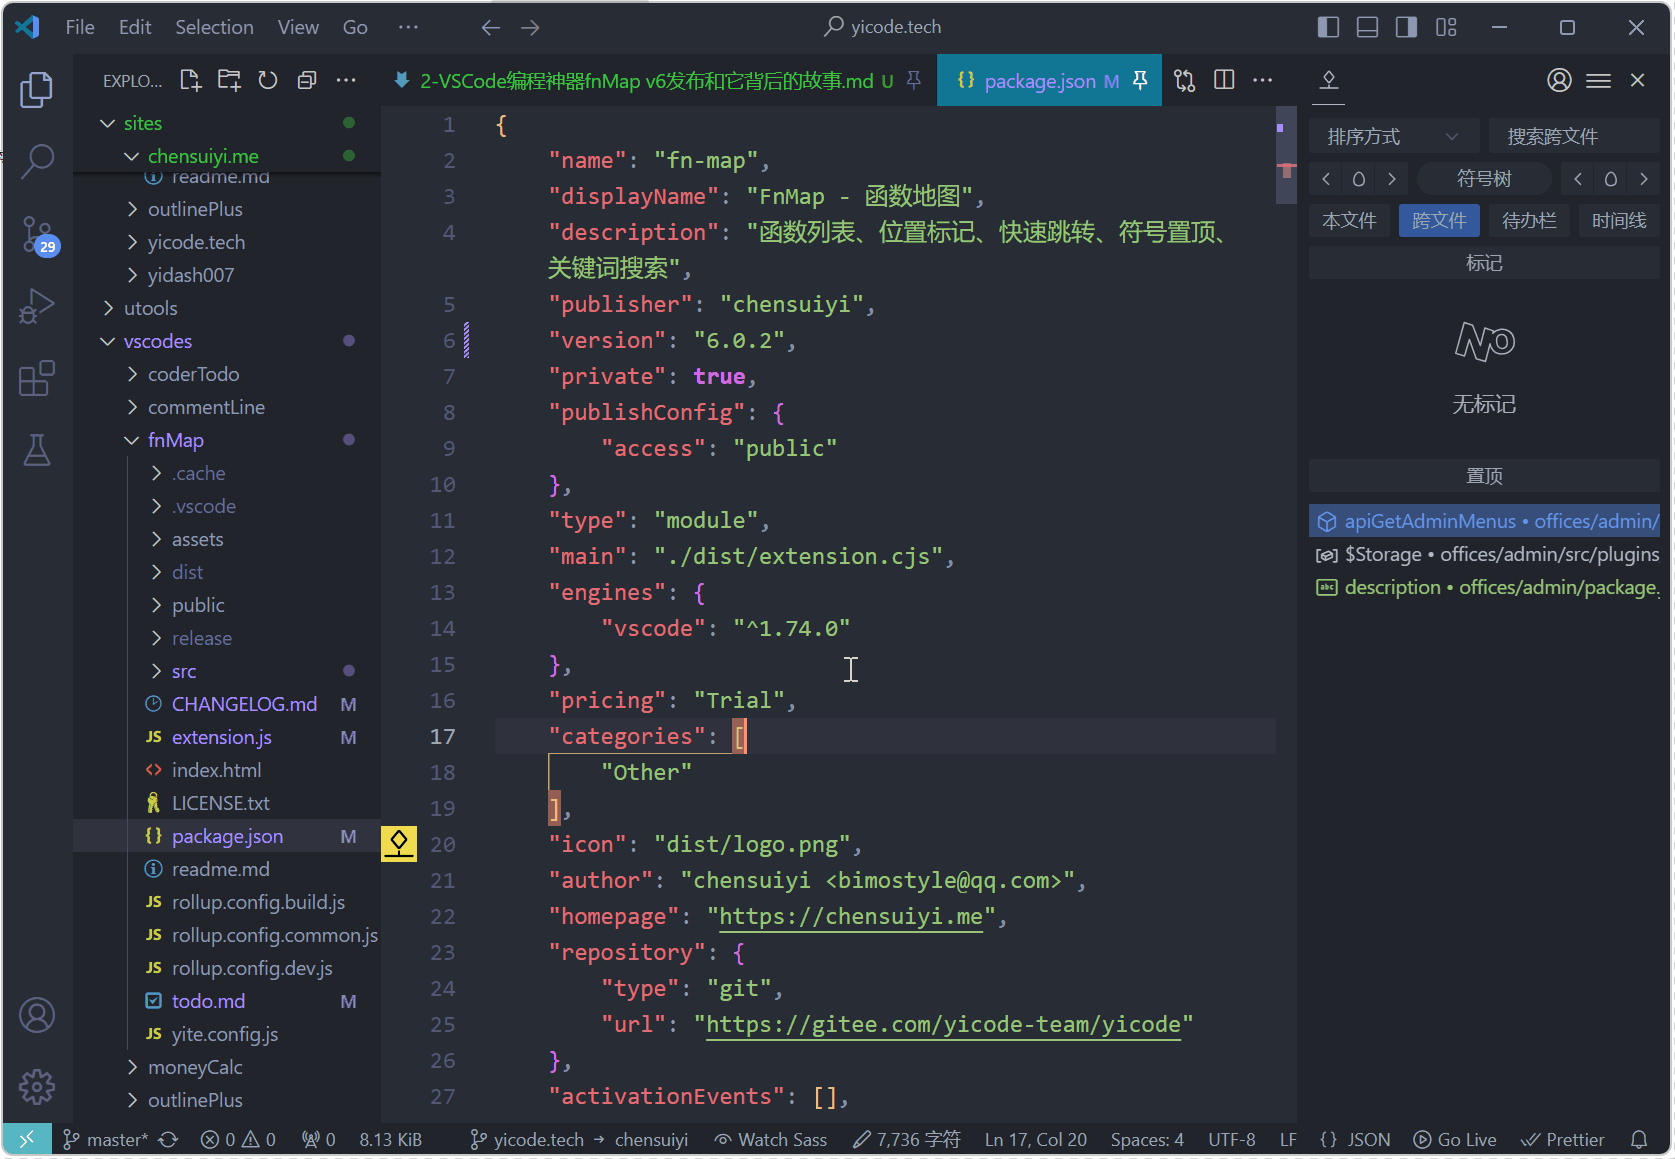Create a new file in the Explorer

tap(190, 80)
